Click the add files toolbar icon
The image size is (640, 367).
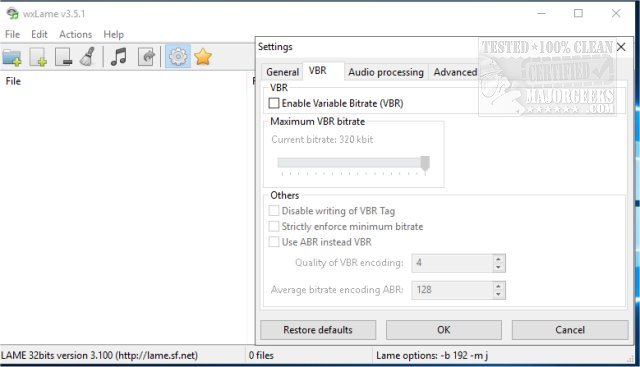[x=38, y=57]
